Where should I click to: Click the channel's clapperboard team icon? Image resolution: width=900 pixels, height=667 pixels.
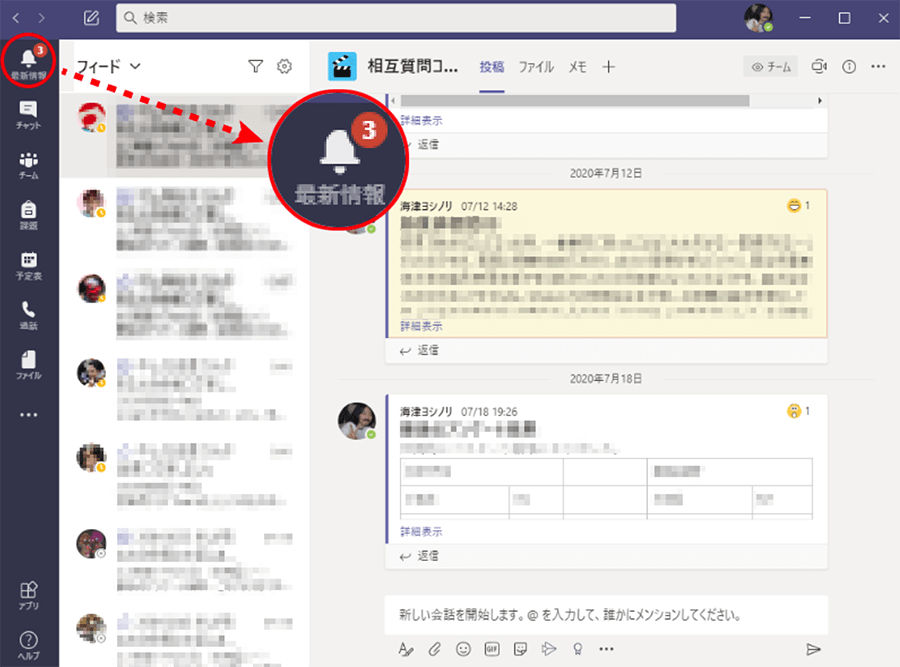[x=342, y=67]
